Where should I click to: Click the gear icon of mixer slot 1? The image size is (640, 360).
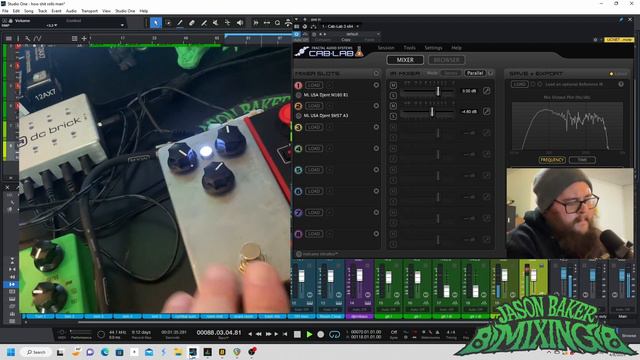[x=376, y=85]
